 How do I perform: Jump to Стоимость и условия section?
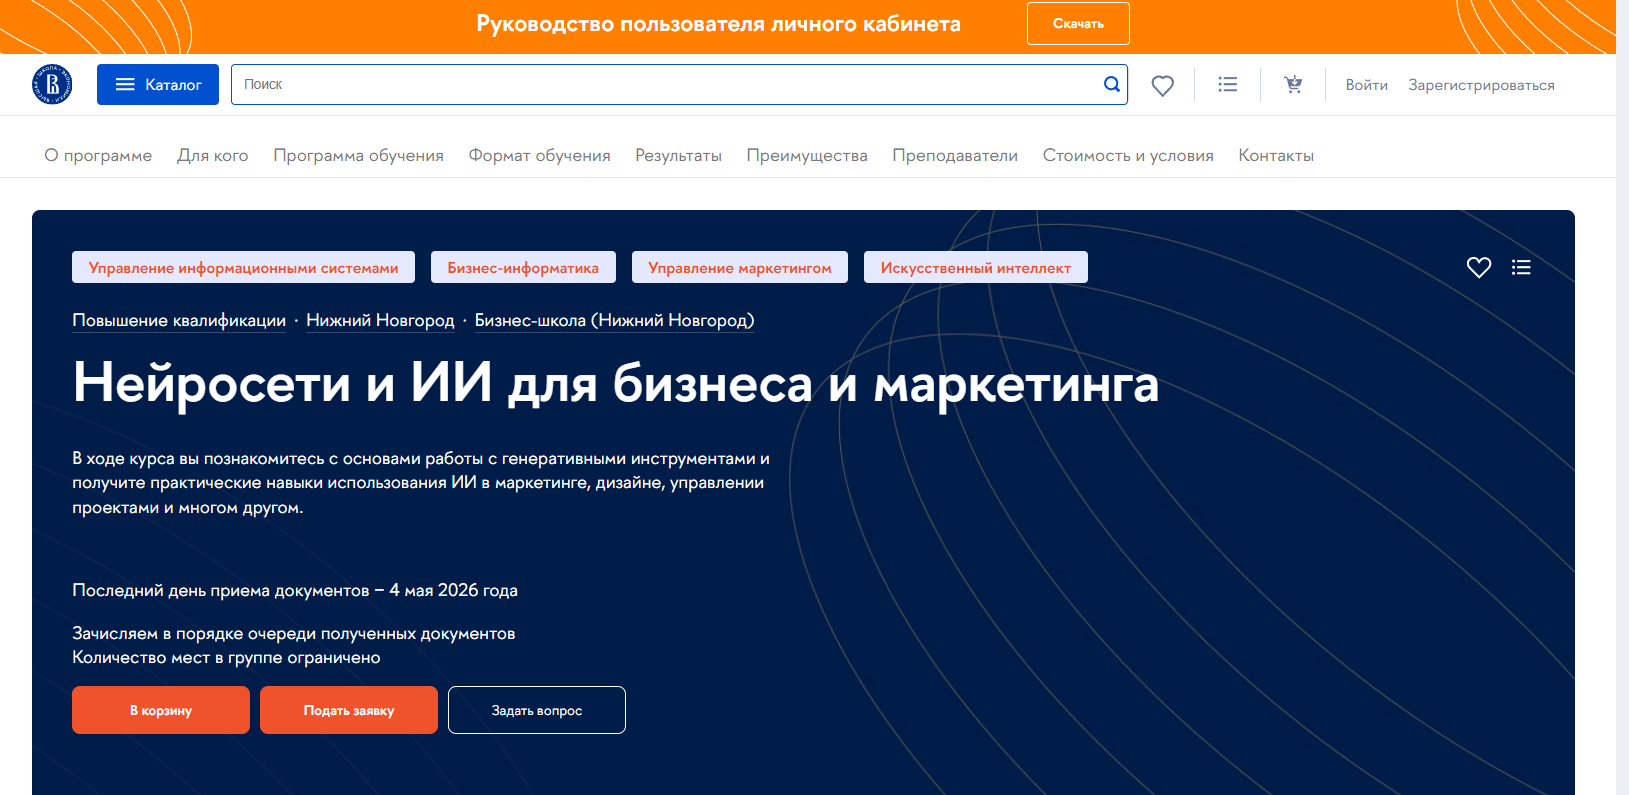pos(1127,156)
